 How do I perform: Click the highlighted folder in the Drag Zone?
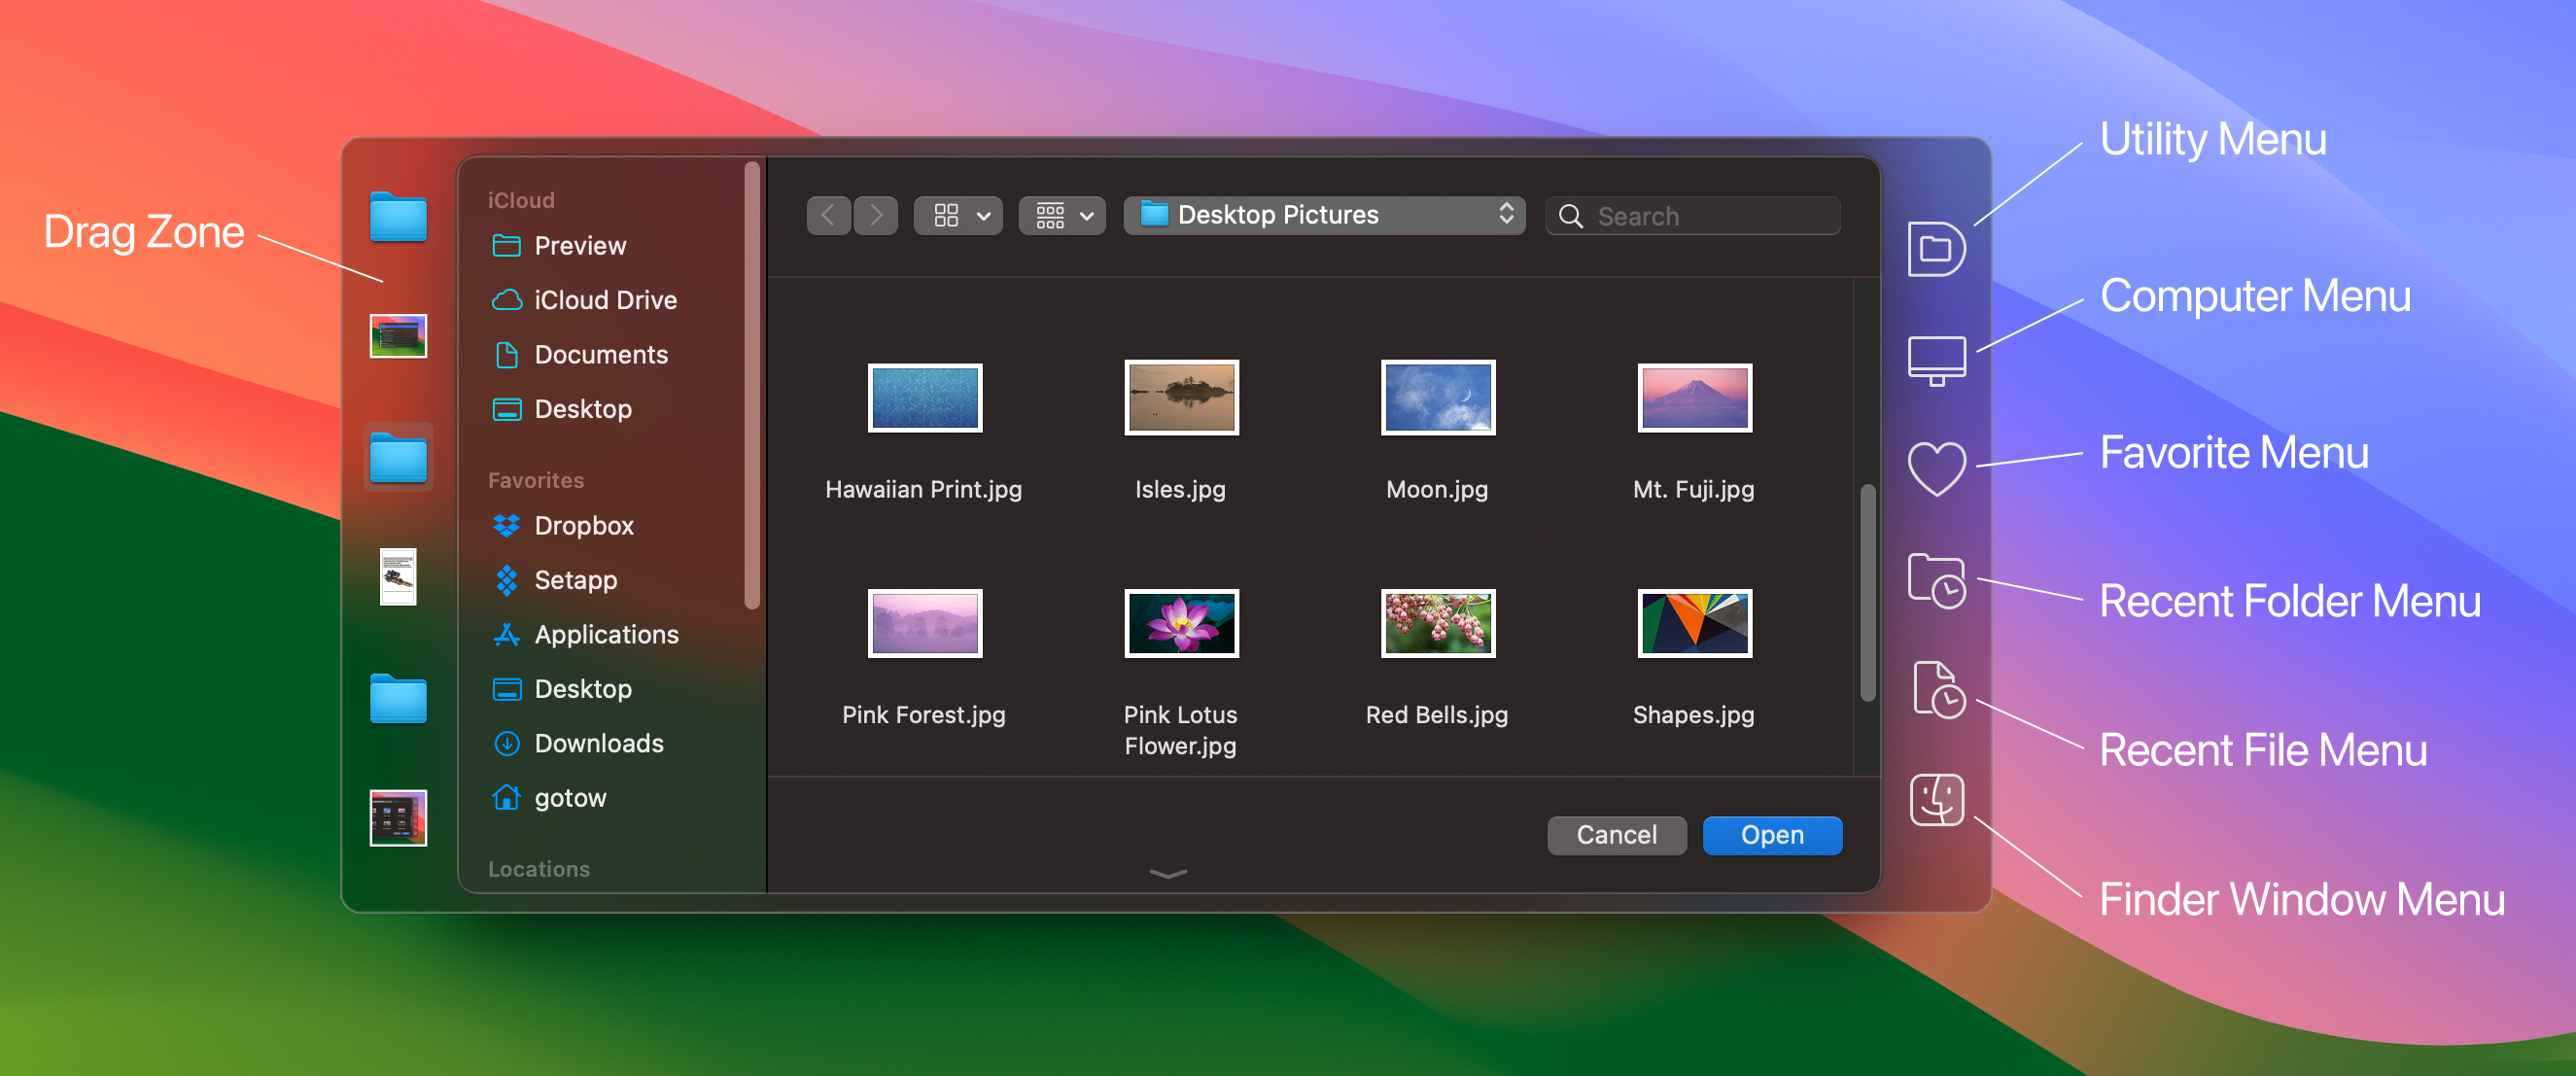point(398,458)
